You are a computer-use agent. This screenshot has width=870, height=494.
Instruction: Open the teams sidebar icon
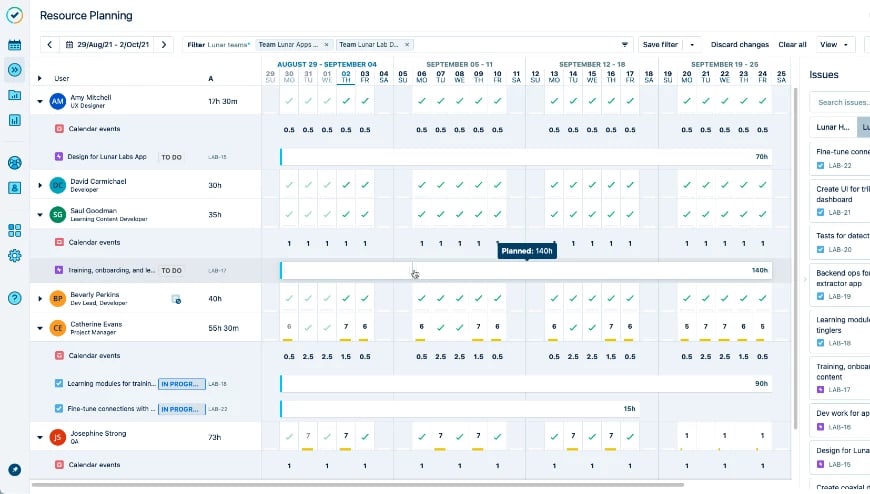click(14, 163)
